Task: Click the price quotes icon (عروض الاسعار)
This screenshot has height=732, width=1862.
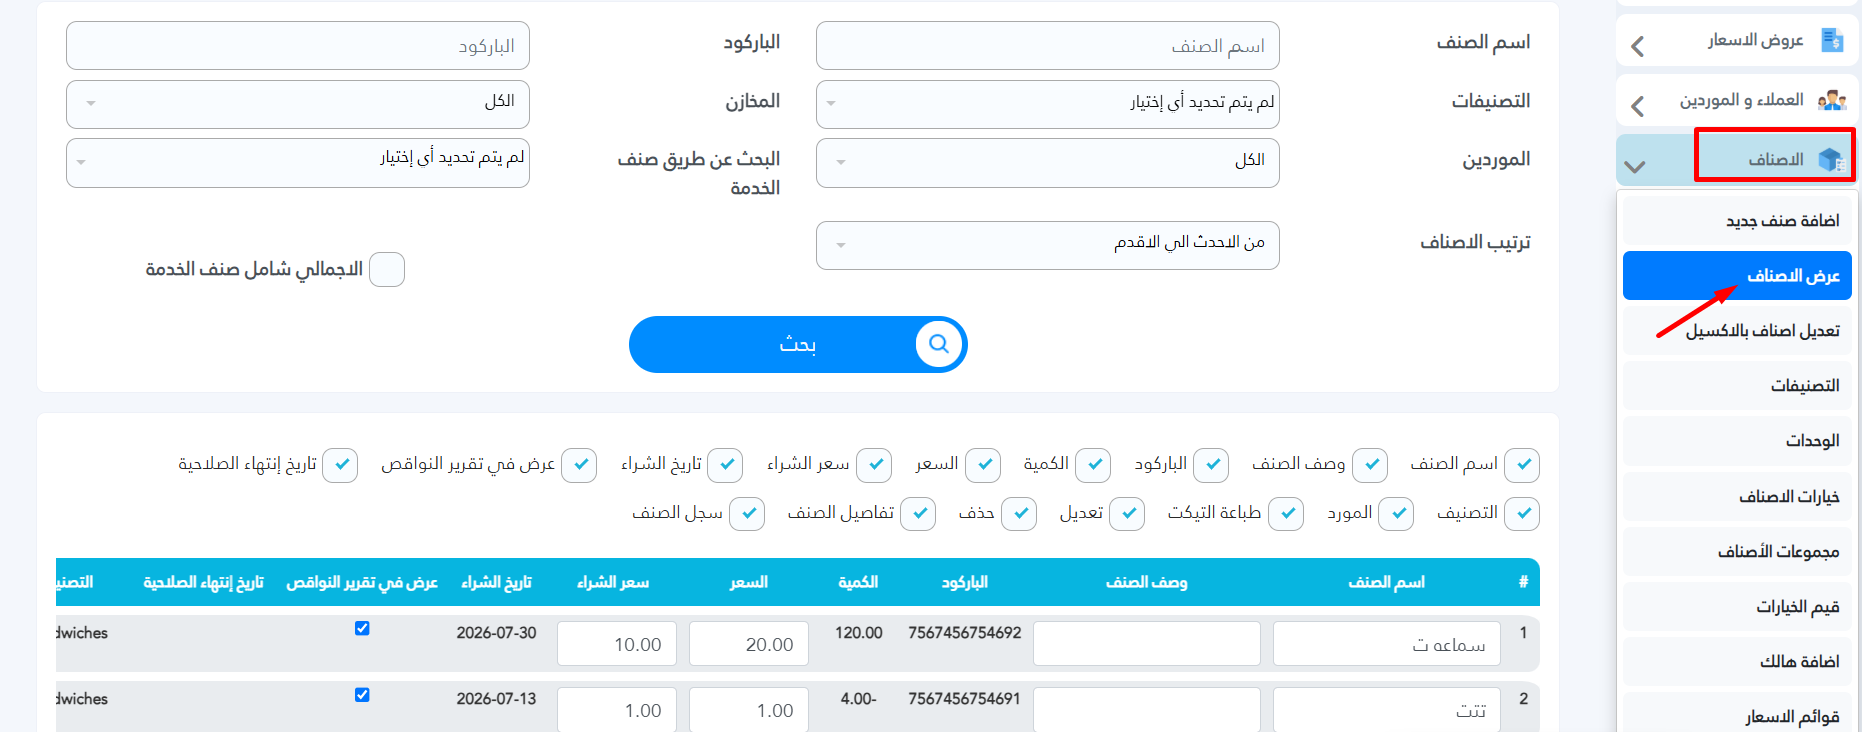Action: 1832,41
